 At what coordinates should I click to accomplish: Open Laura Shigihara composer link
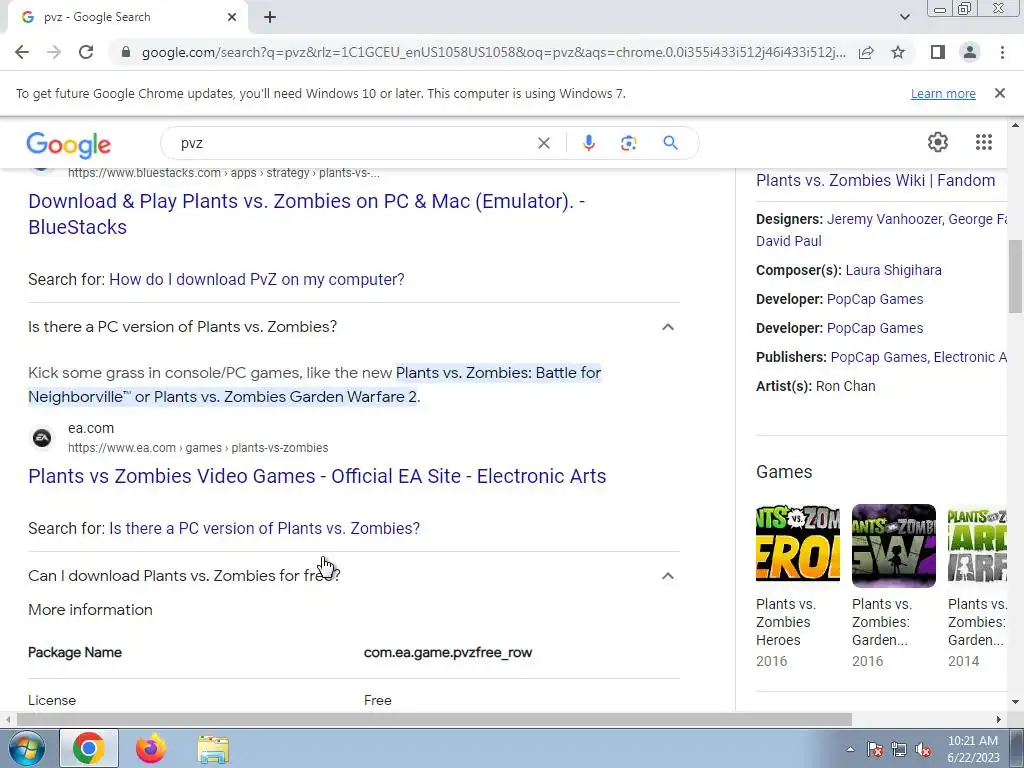tap(893, 270)
